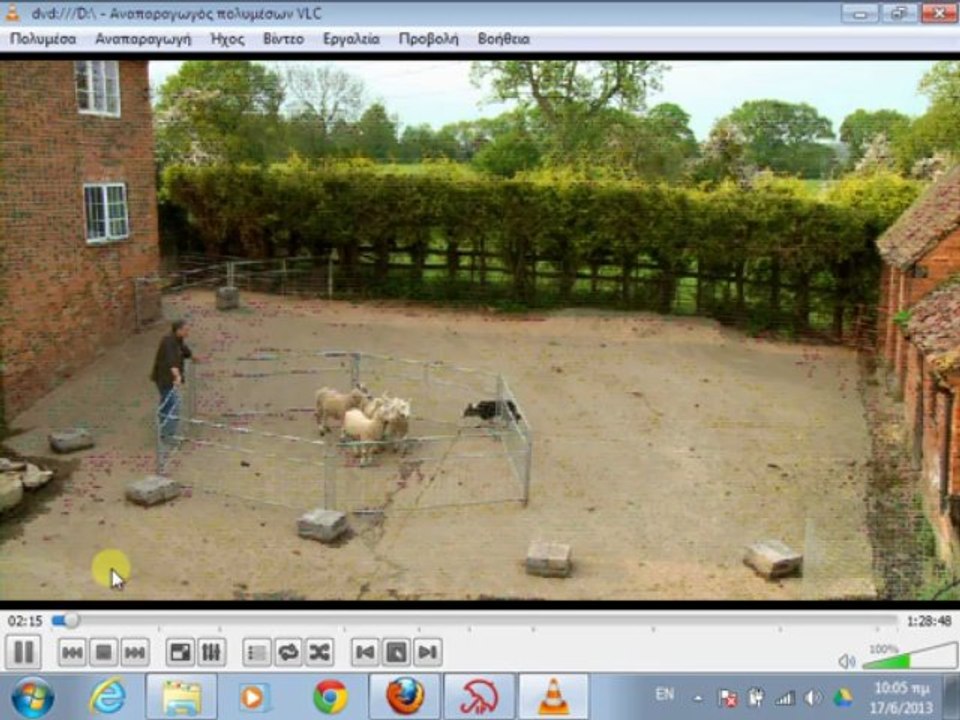
Task: Open the red umbrella taskbar application
Action: pyautogui.click(x=479, y=697)
